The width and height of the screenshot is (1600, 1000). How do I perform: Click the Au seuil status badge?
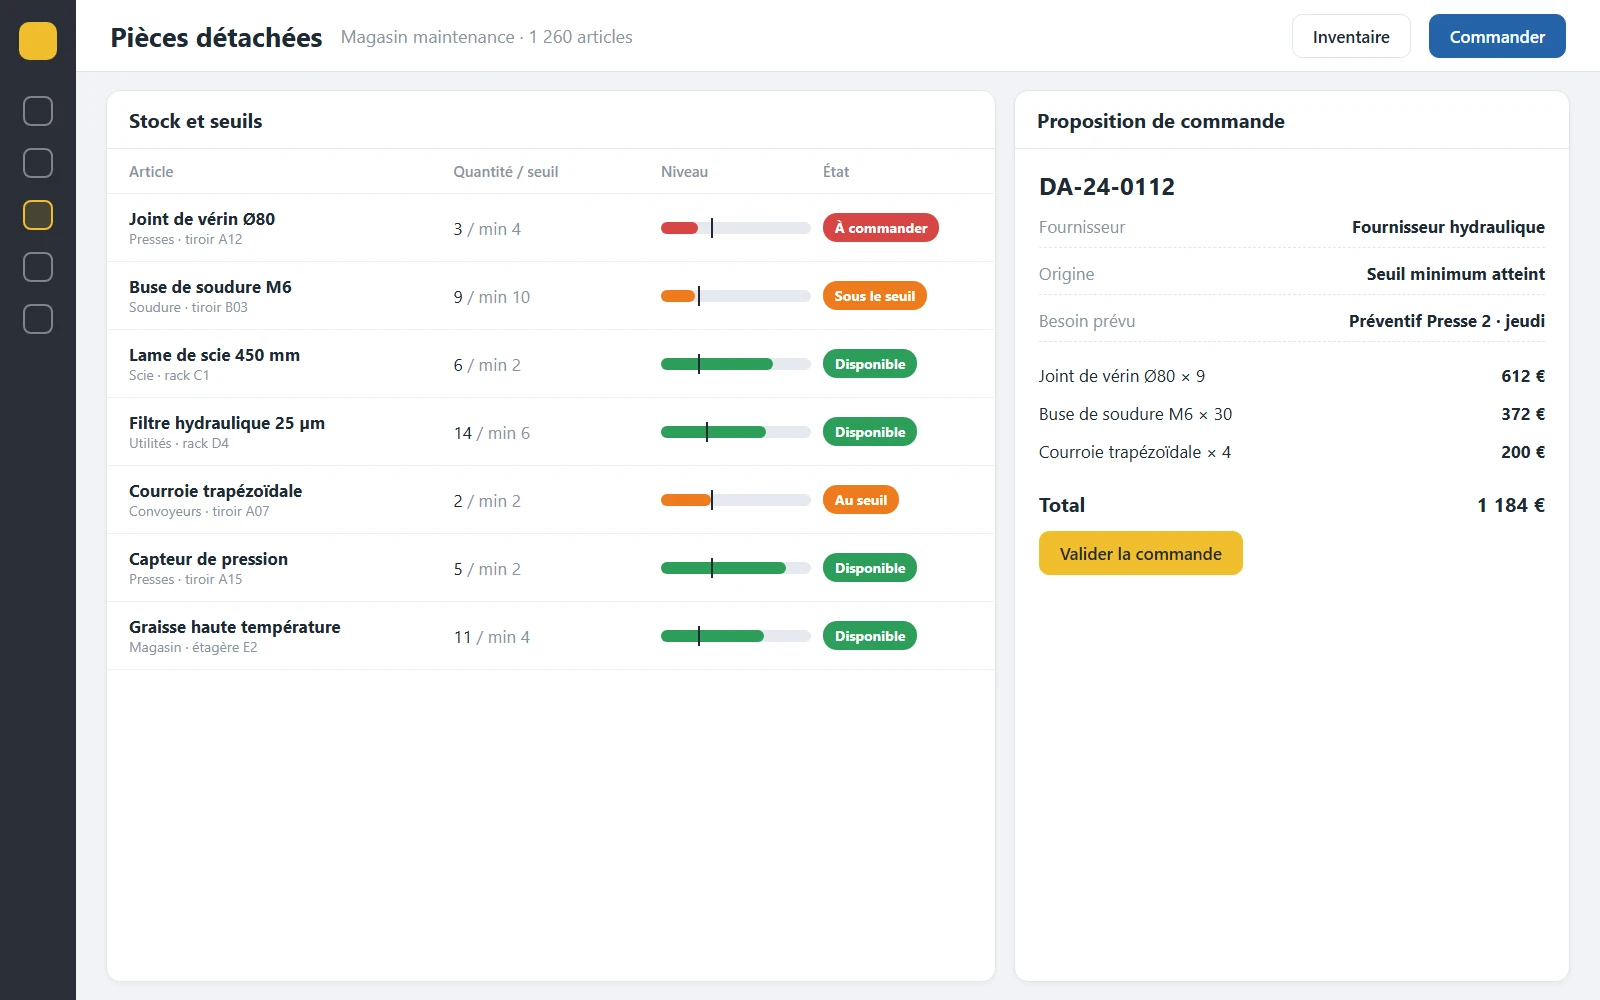click(861, 500)
